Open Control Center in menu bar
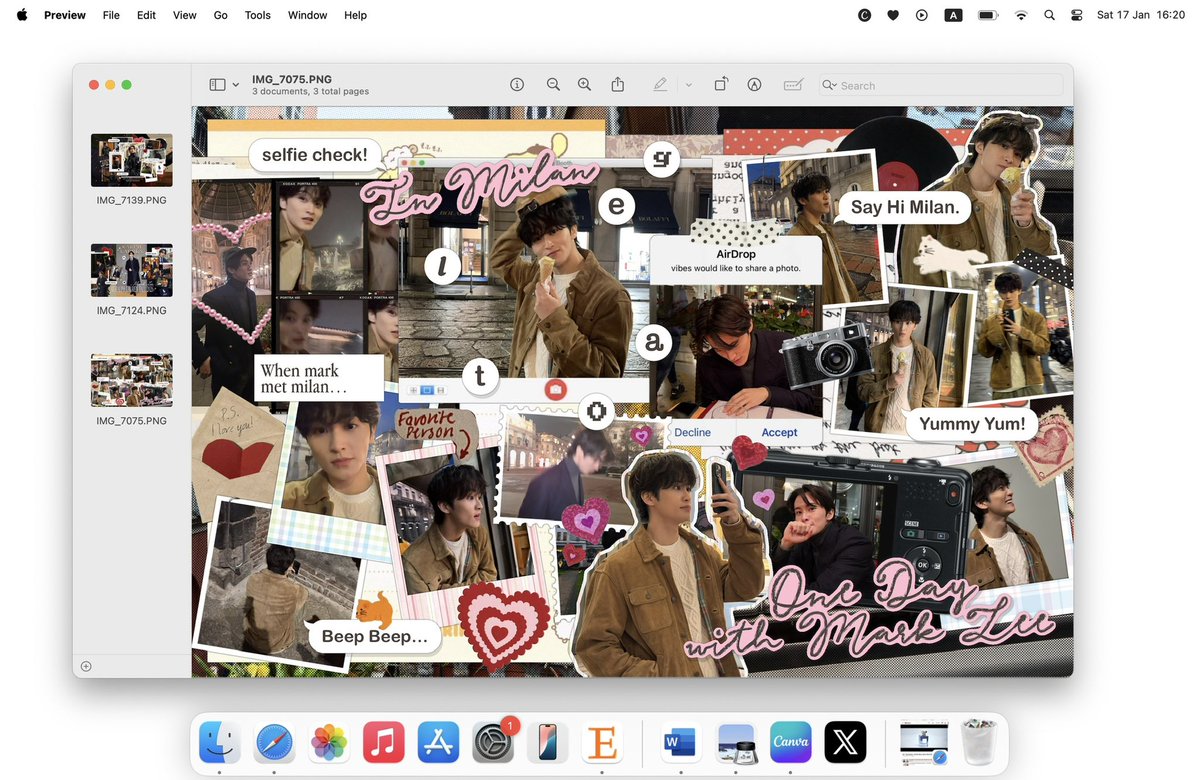 click(x=1077, y=15)
